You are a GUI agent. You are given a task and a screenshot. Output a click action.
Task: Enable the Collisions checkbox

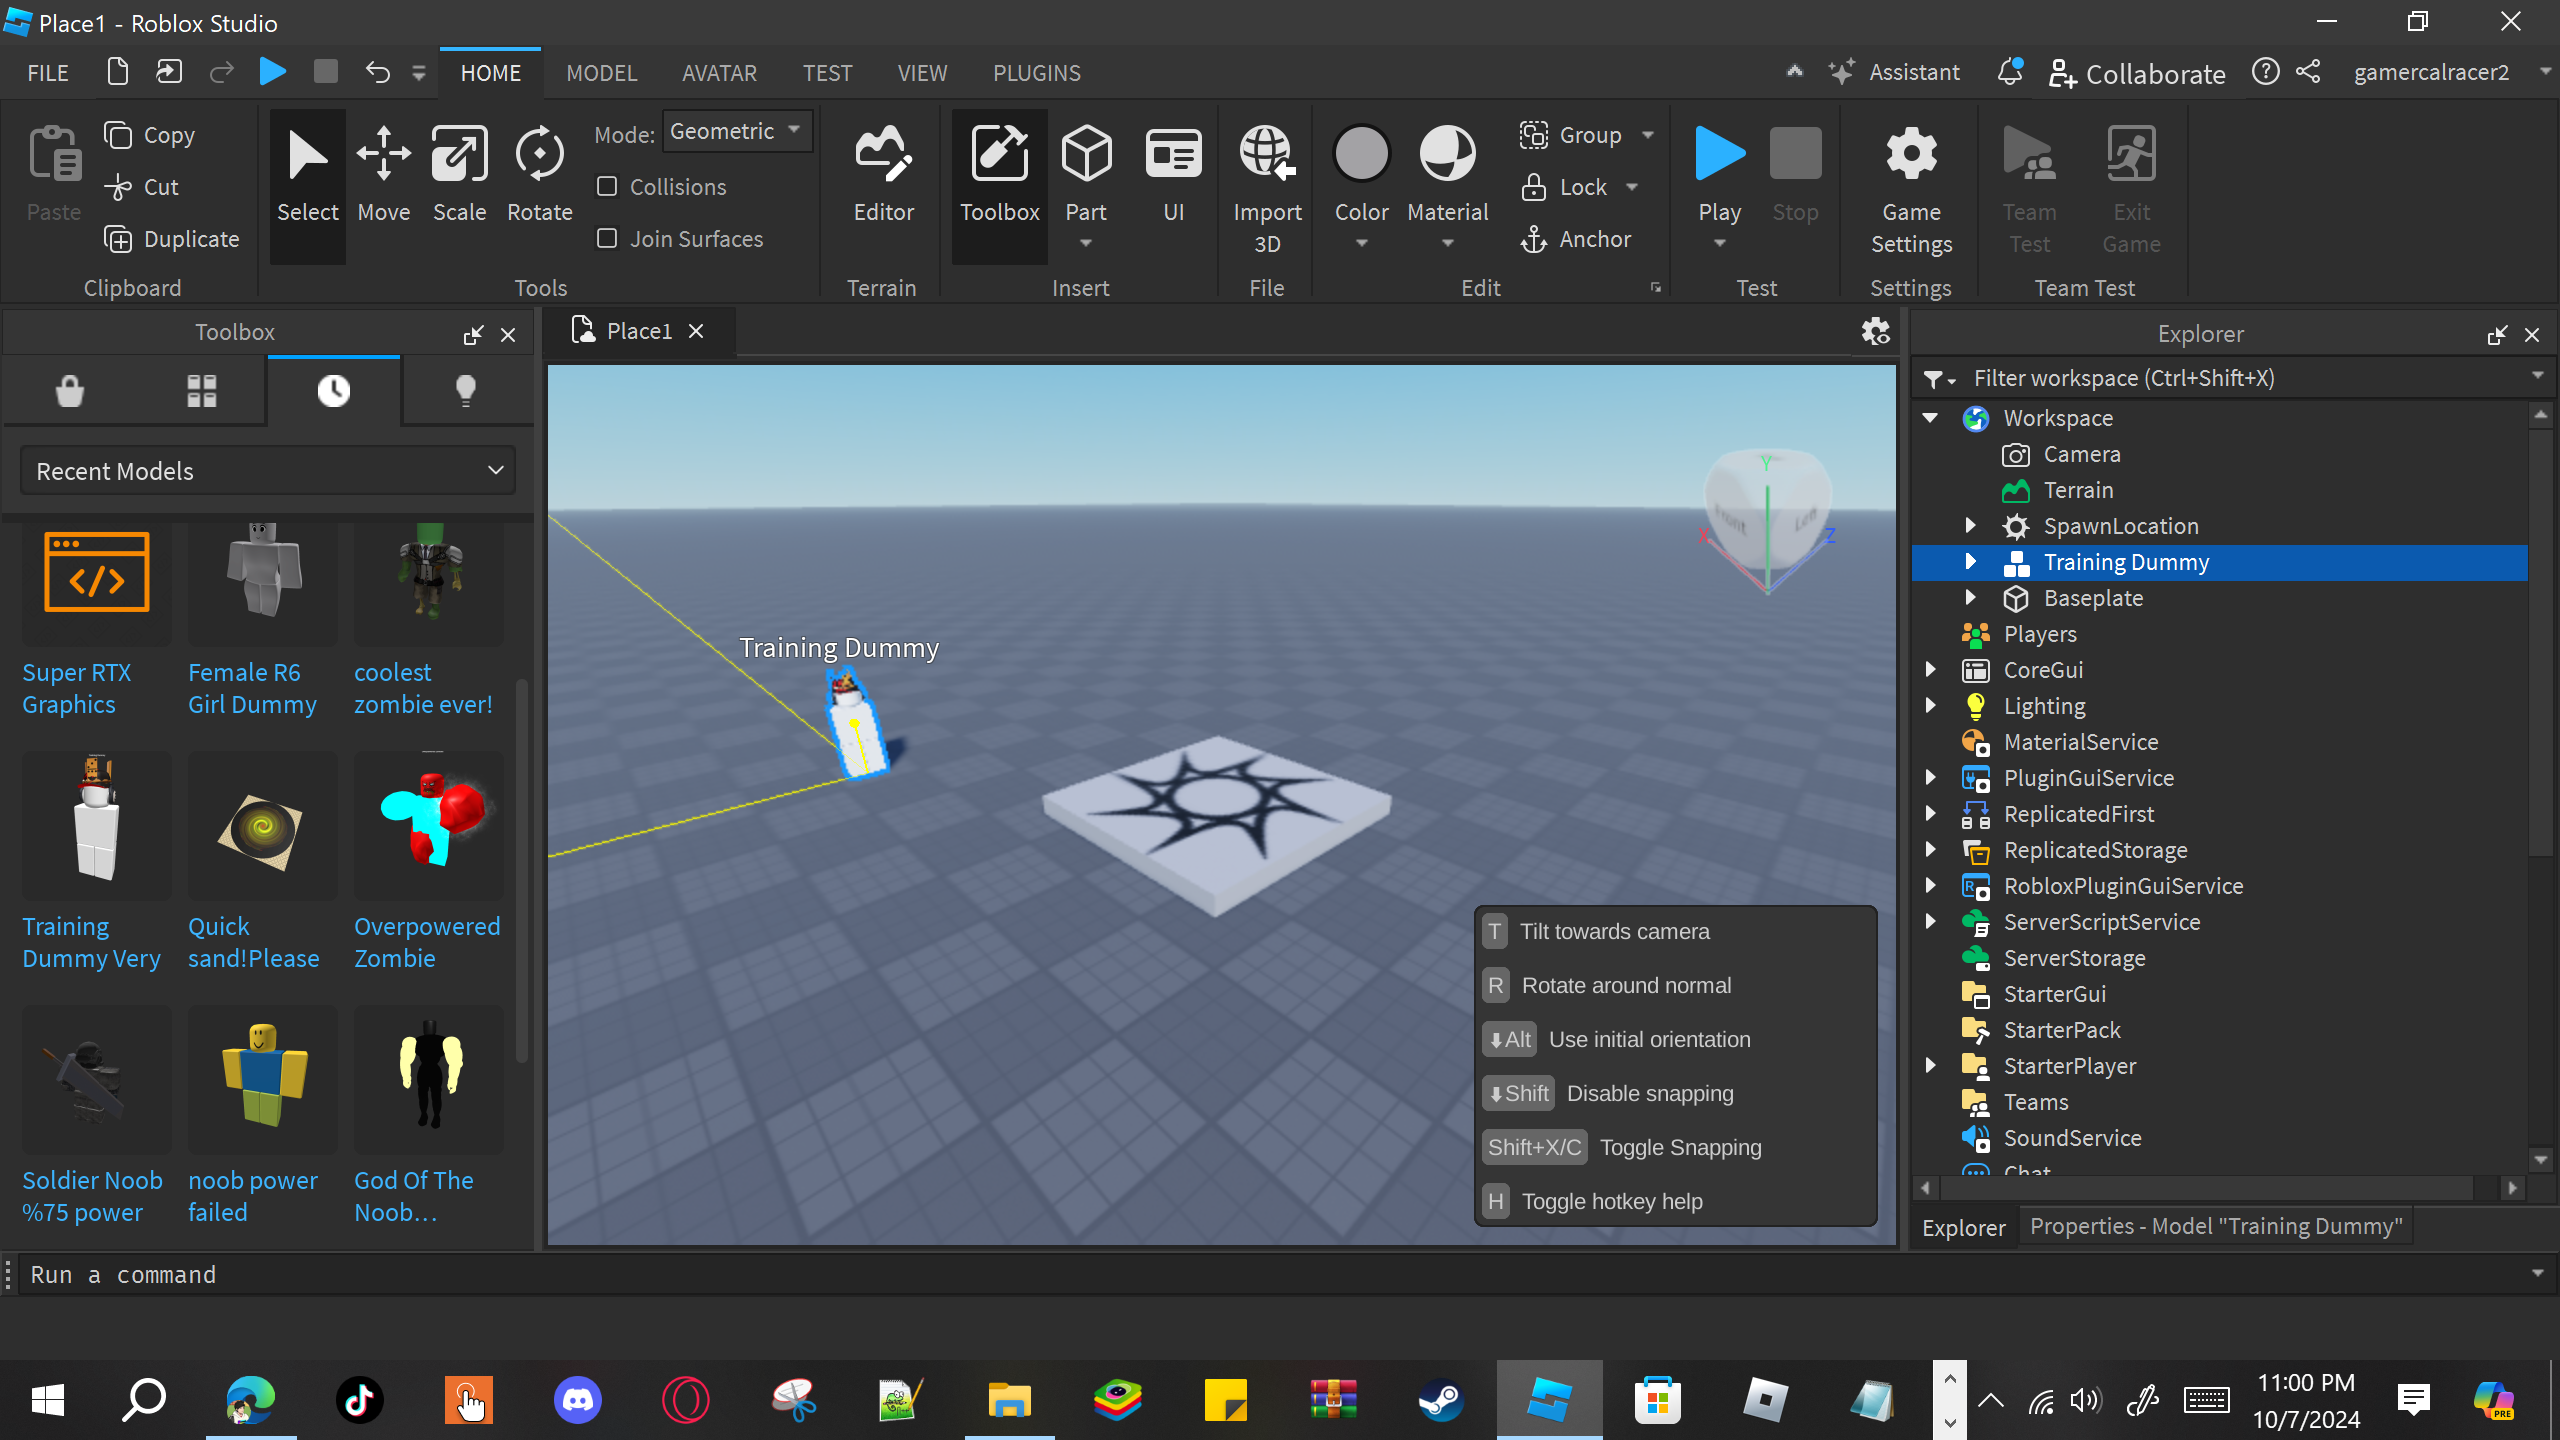(607, 187)
